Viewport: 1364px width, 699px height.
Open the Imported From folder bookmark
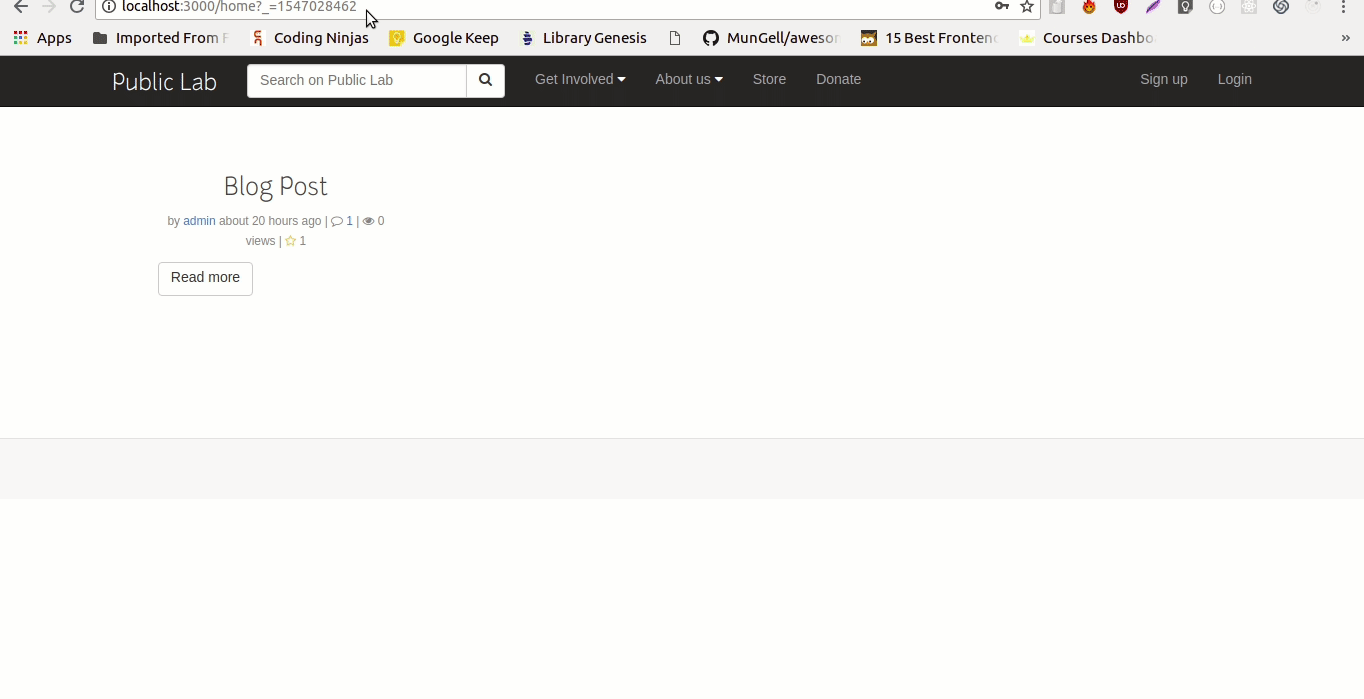pyautogui.click(x=160, y=38)
